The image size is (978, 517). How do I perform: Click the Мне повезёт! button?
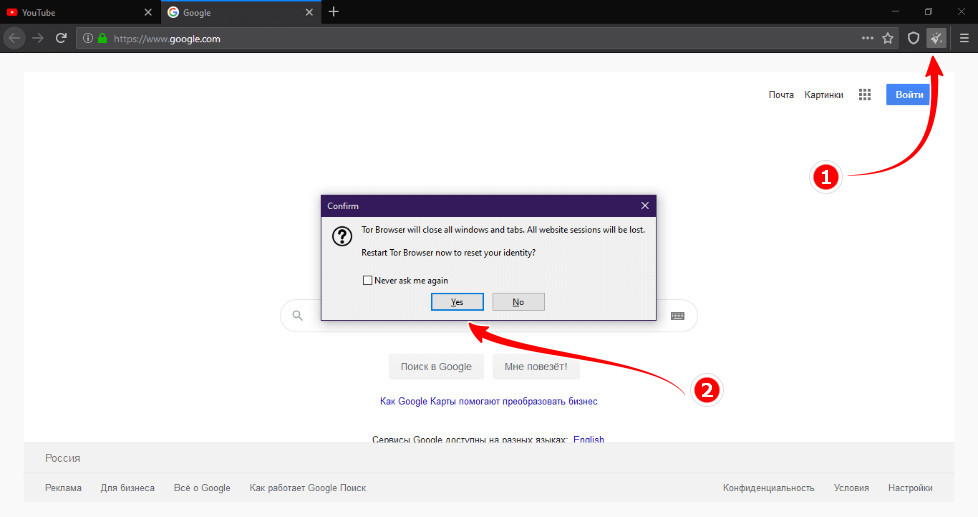pos(536,367)
